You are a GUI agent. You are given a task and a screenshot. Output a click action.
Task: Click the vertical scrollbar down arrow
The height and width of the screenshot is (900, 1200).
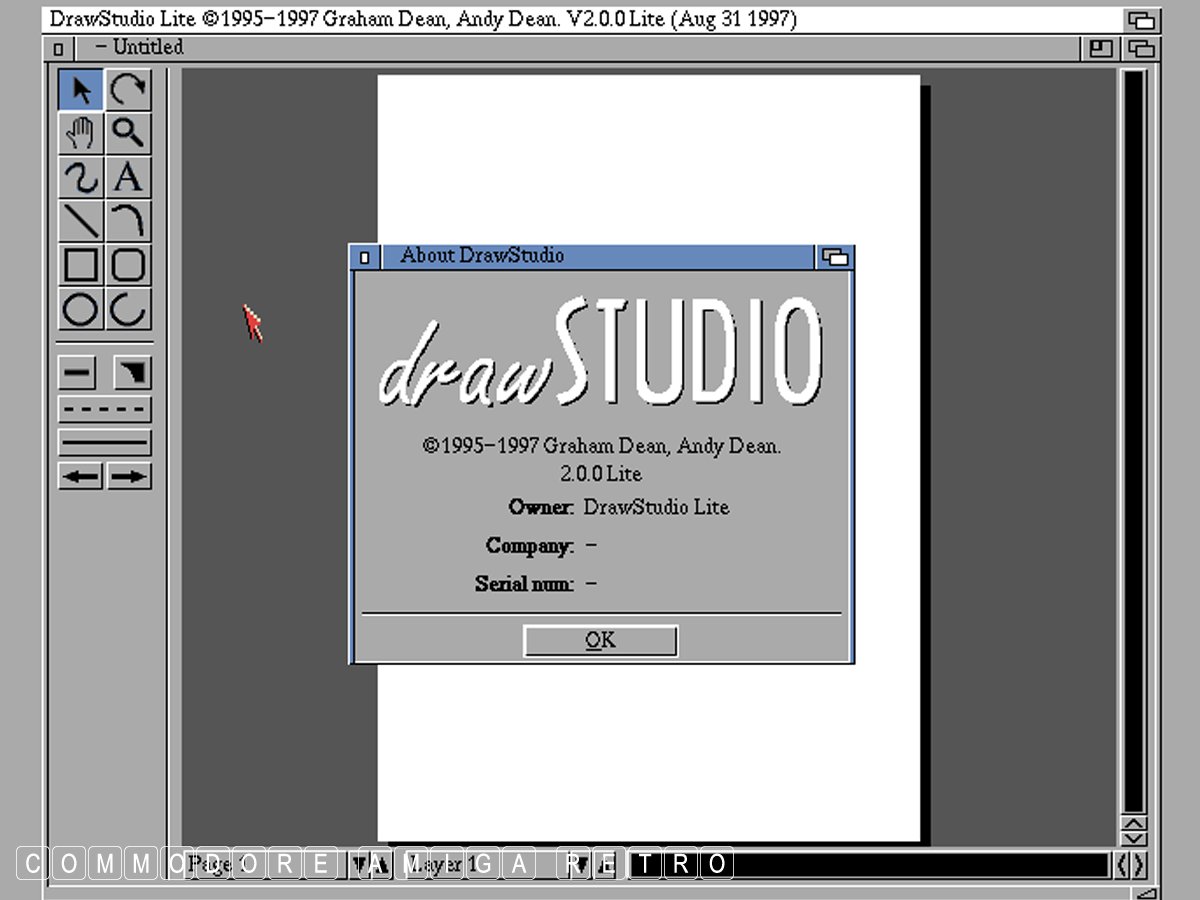(x=1134, y=839)
